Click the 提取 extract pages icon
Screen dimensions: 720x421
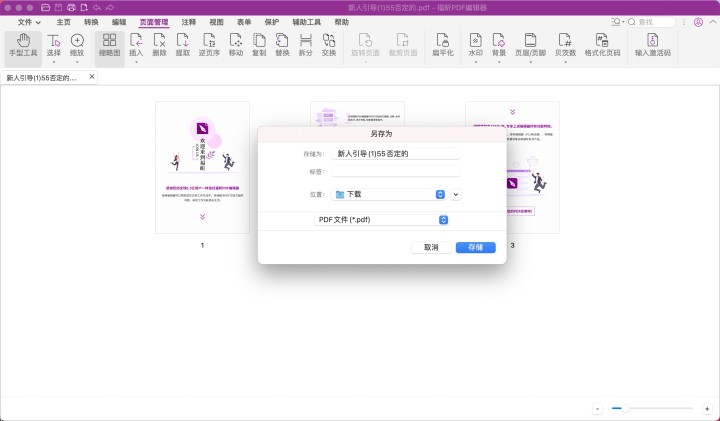[x=184, y=45]
